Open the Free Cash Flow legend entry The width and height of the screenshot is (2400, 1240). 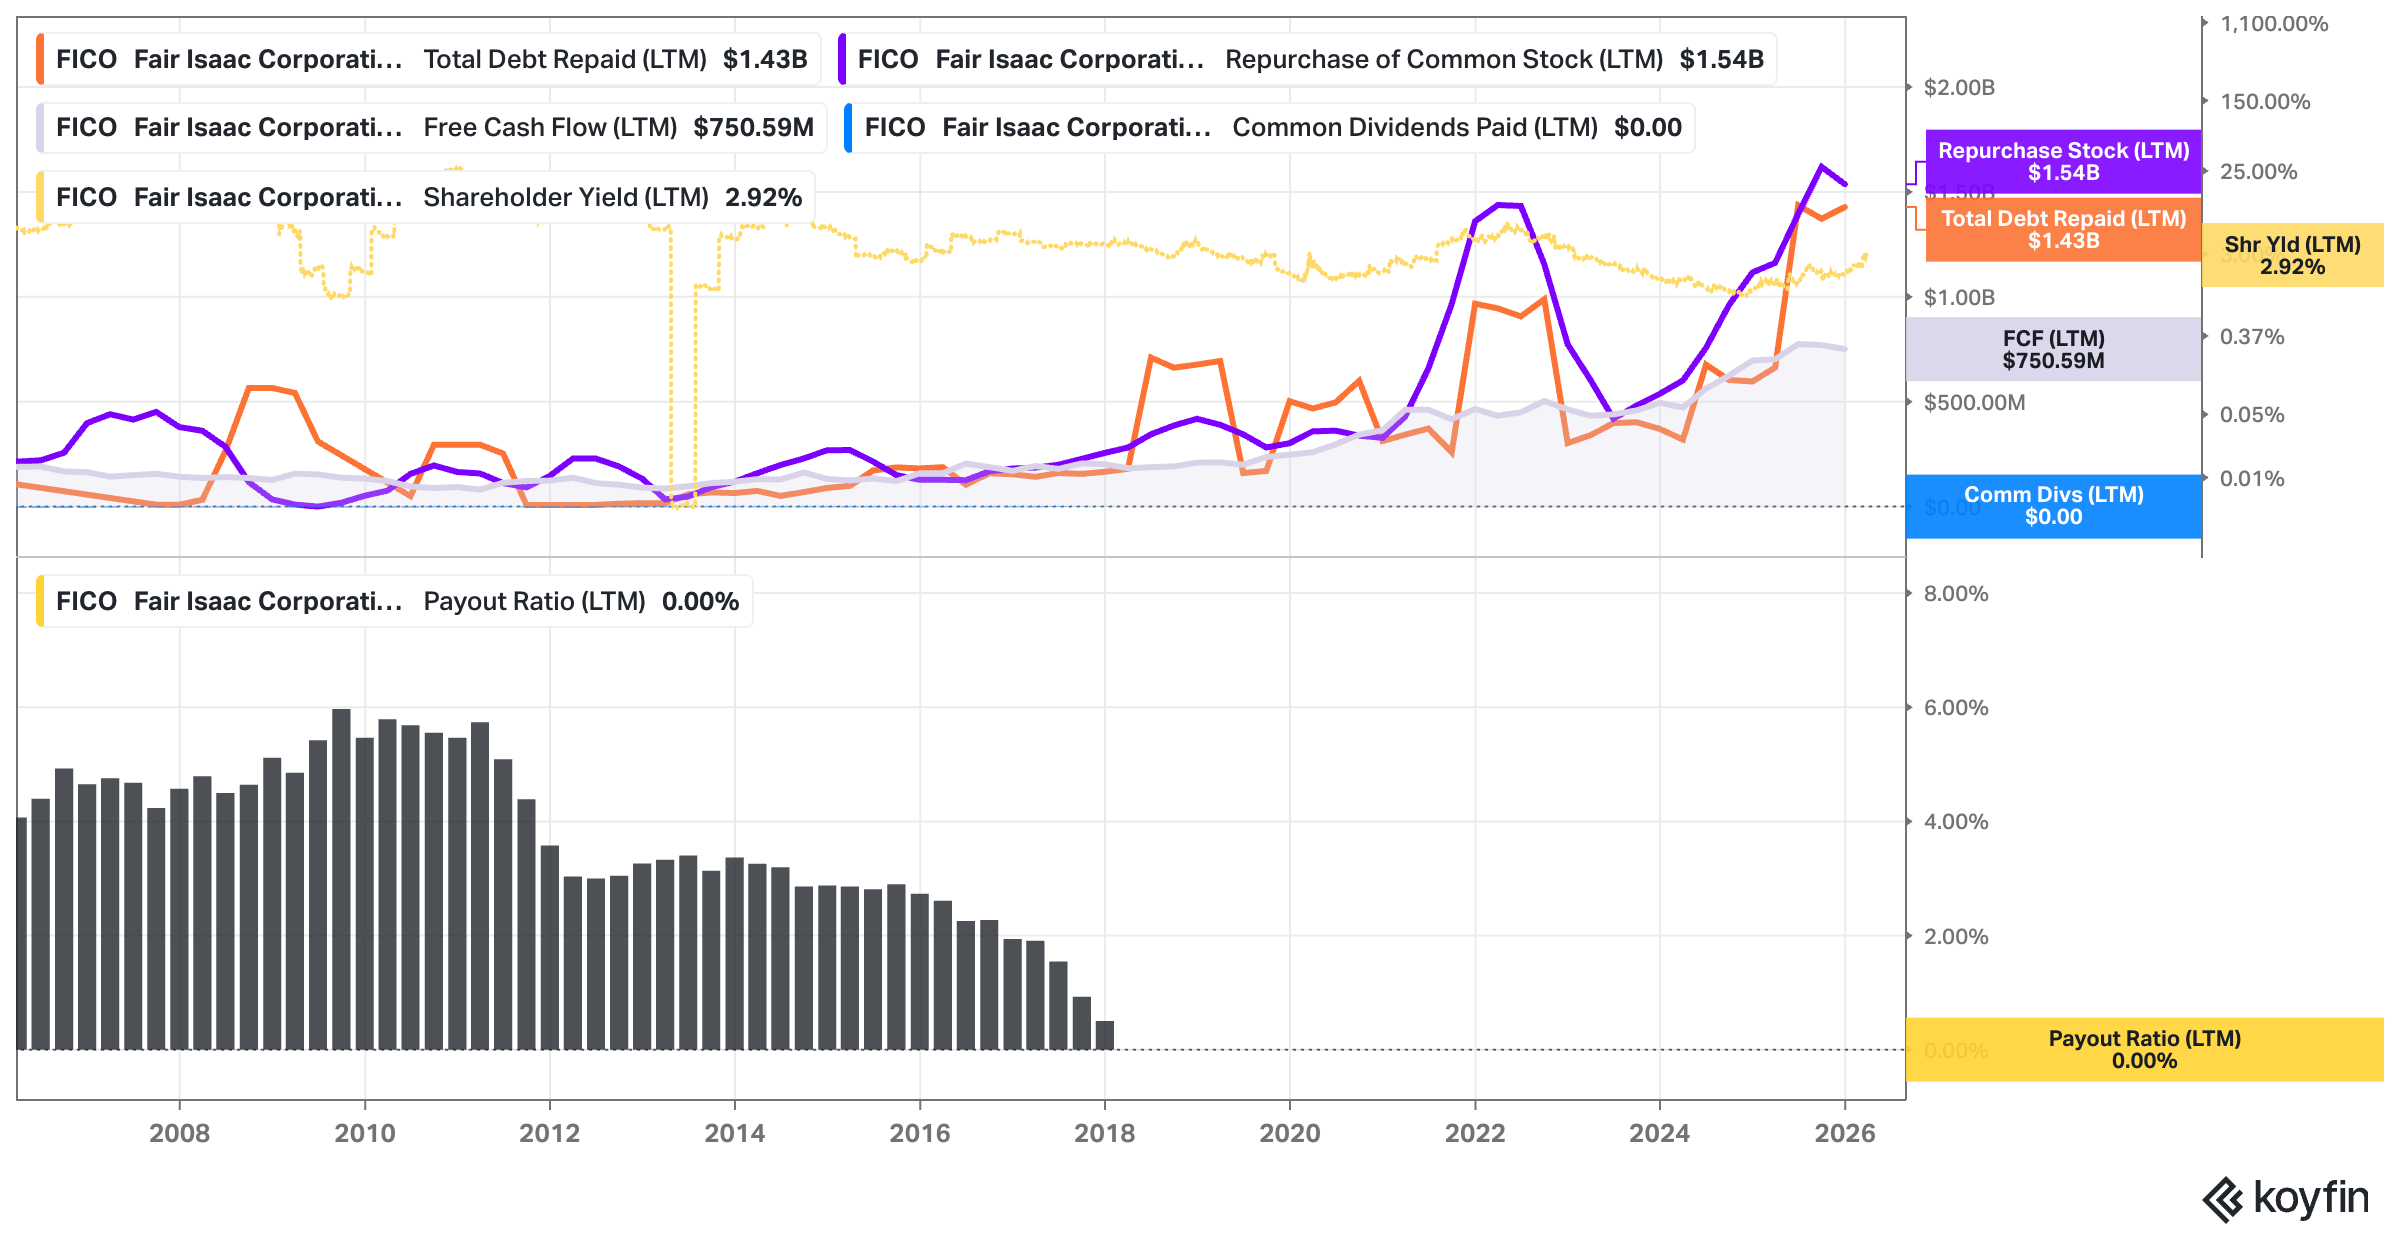(x=431, y=127)
